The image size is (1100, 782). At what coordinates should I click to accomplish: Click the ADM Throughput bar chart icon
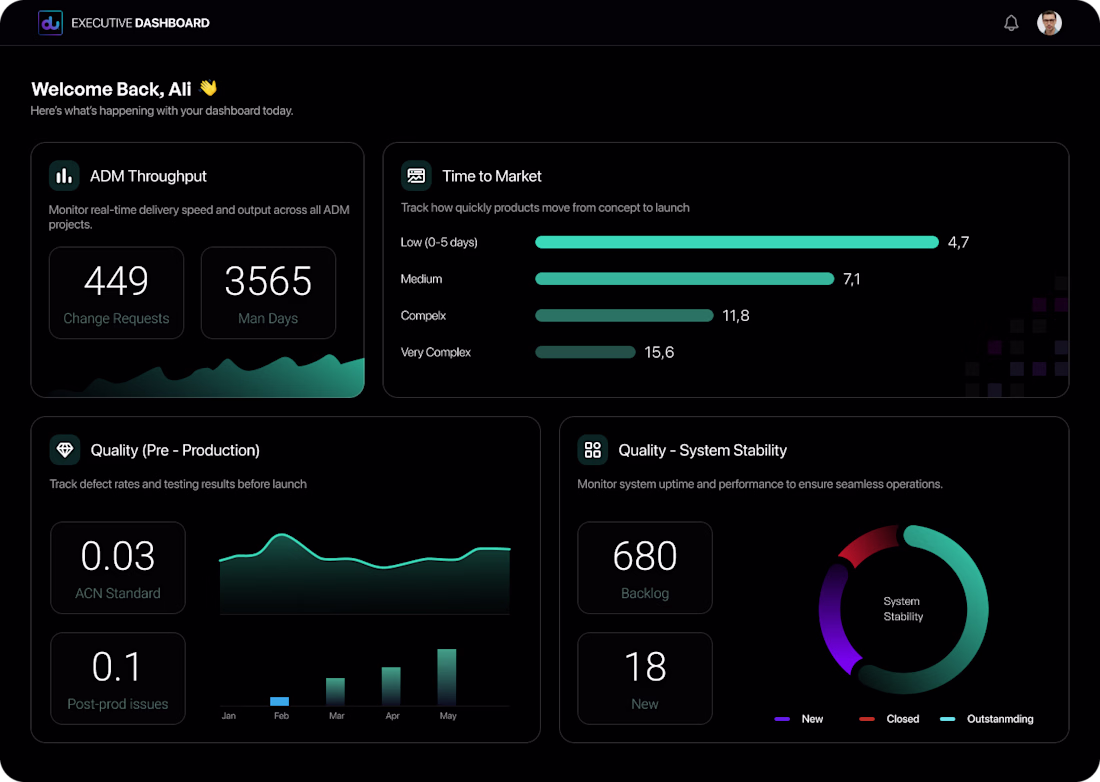point(64,176)
